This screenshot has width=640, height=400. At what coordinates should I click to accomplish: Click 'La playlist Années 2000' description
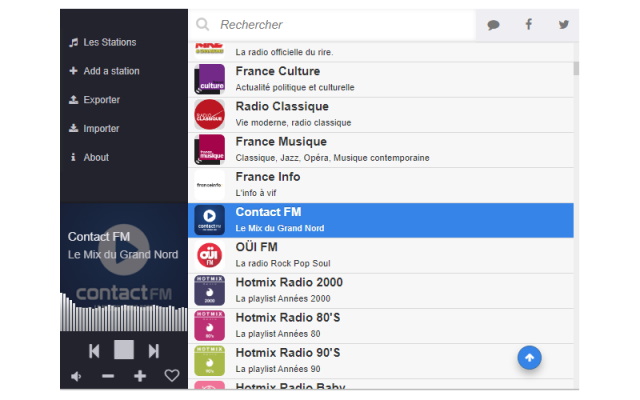click(x=283, y=298)
